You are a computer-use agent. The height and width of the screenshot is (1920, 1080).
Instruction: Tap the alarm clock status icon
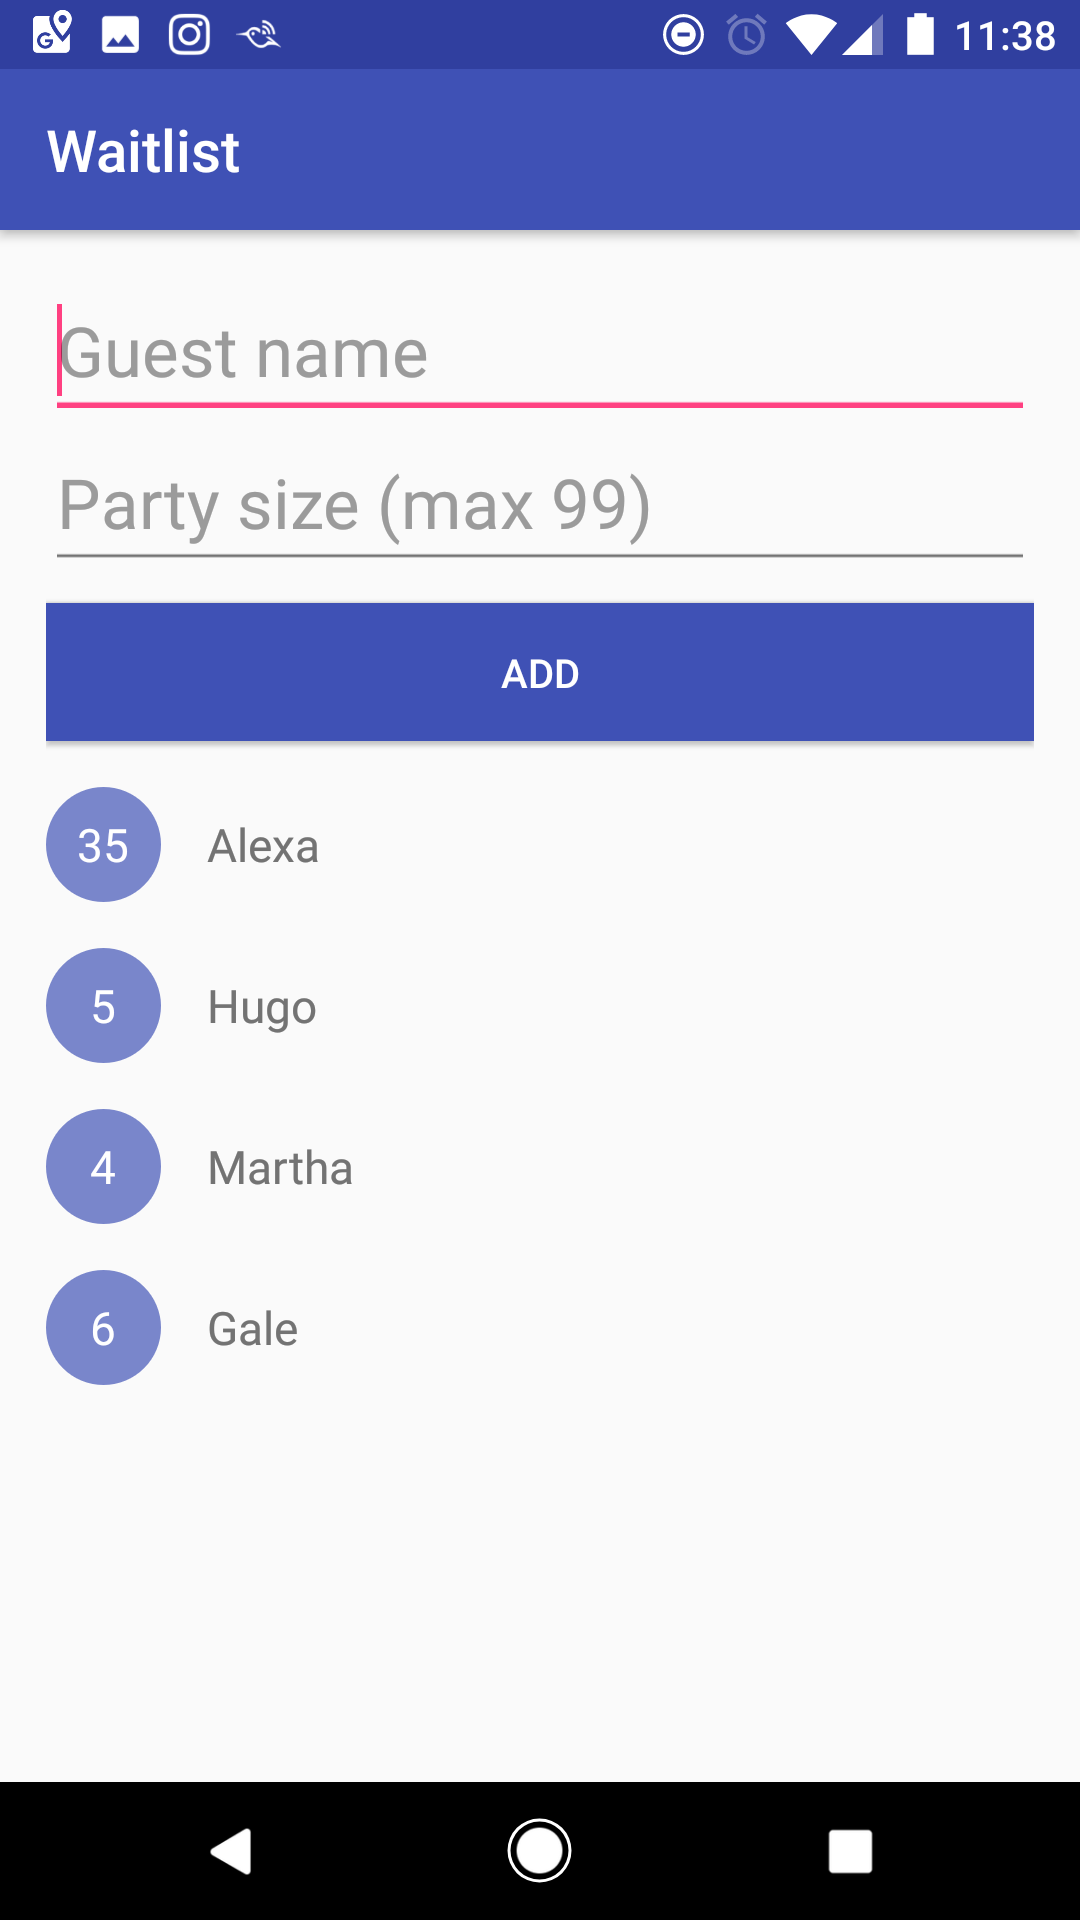coord(746,36)
